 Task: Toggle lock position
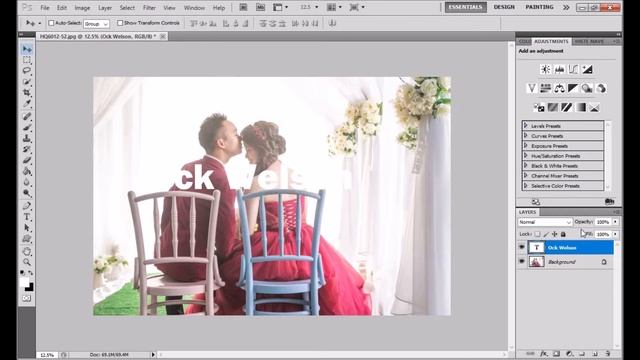tap(555, 234)
